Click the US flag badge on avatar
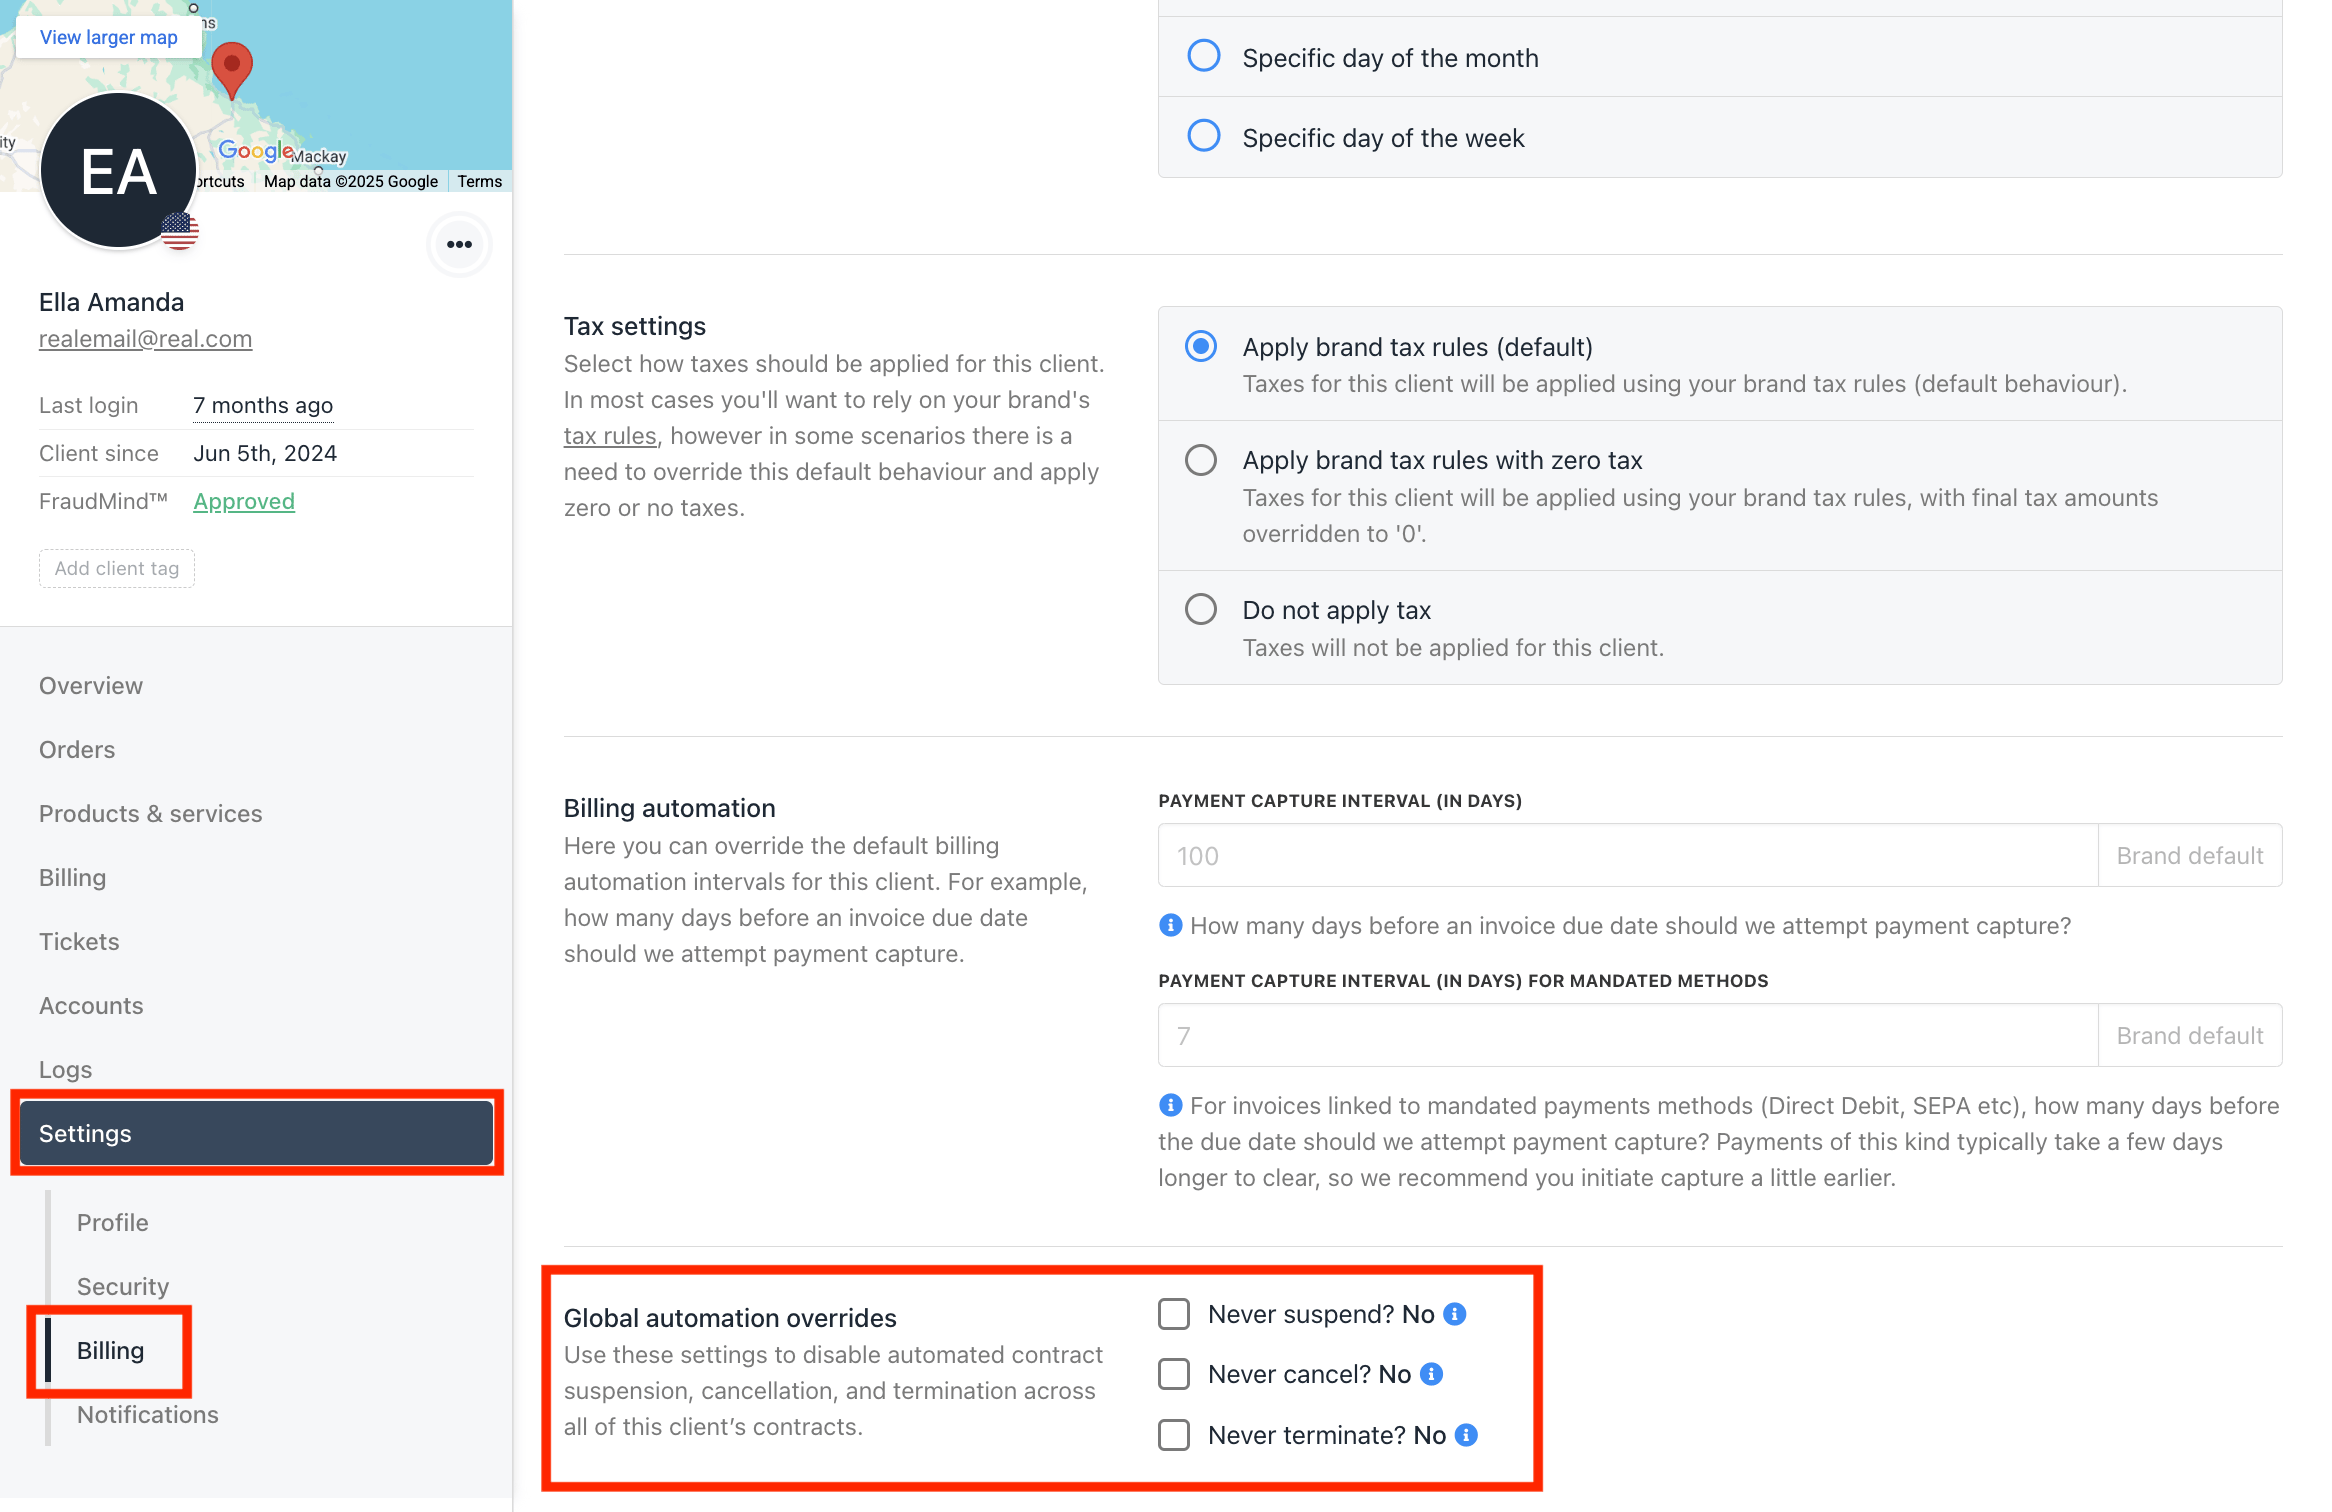The width and height of the screenshot is (2332, 1512). pos(180,231)
